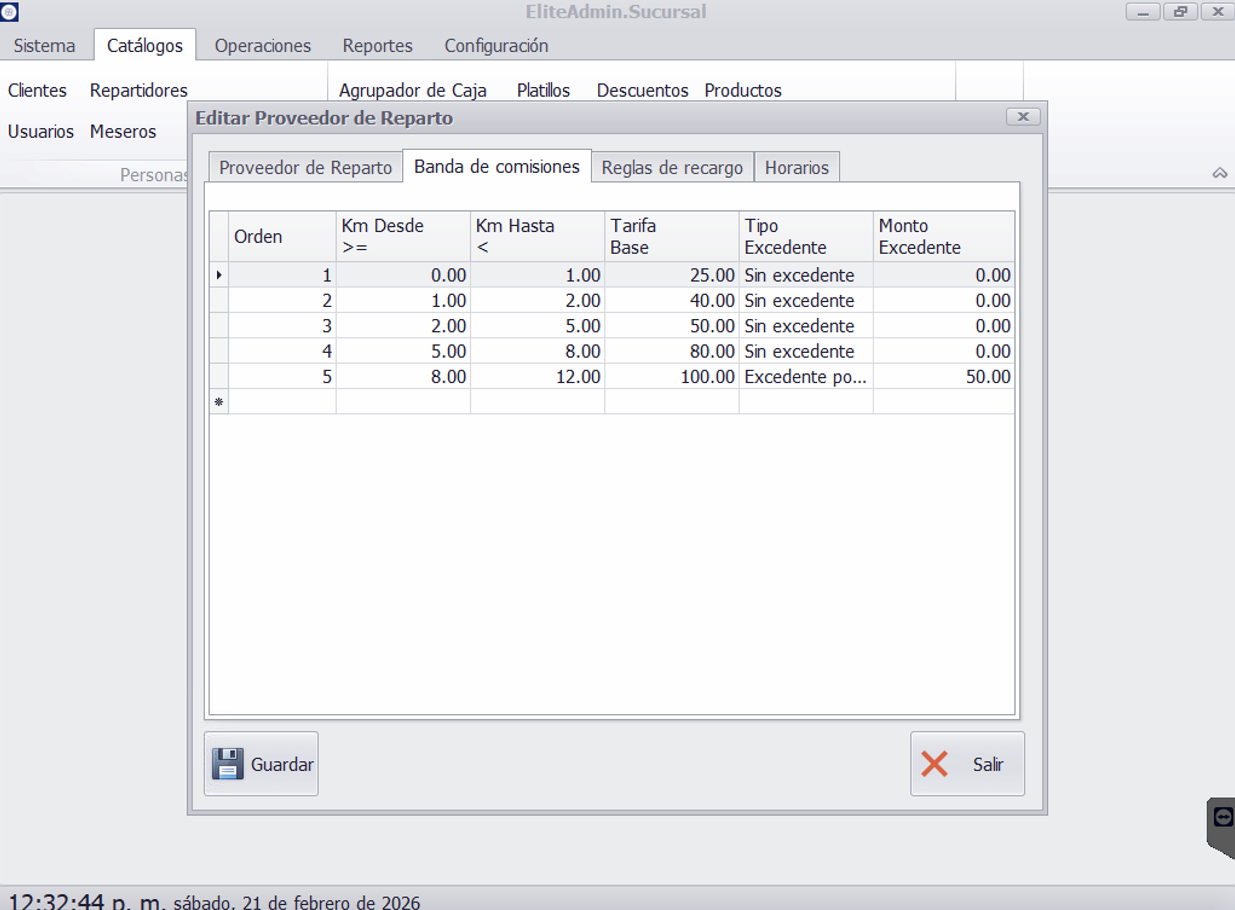The image size is (1235, 910).
Task: Click the Monto Excedente cell showing 50.00
Action: (944, 377)
